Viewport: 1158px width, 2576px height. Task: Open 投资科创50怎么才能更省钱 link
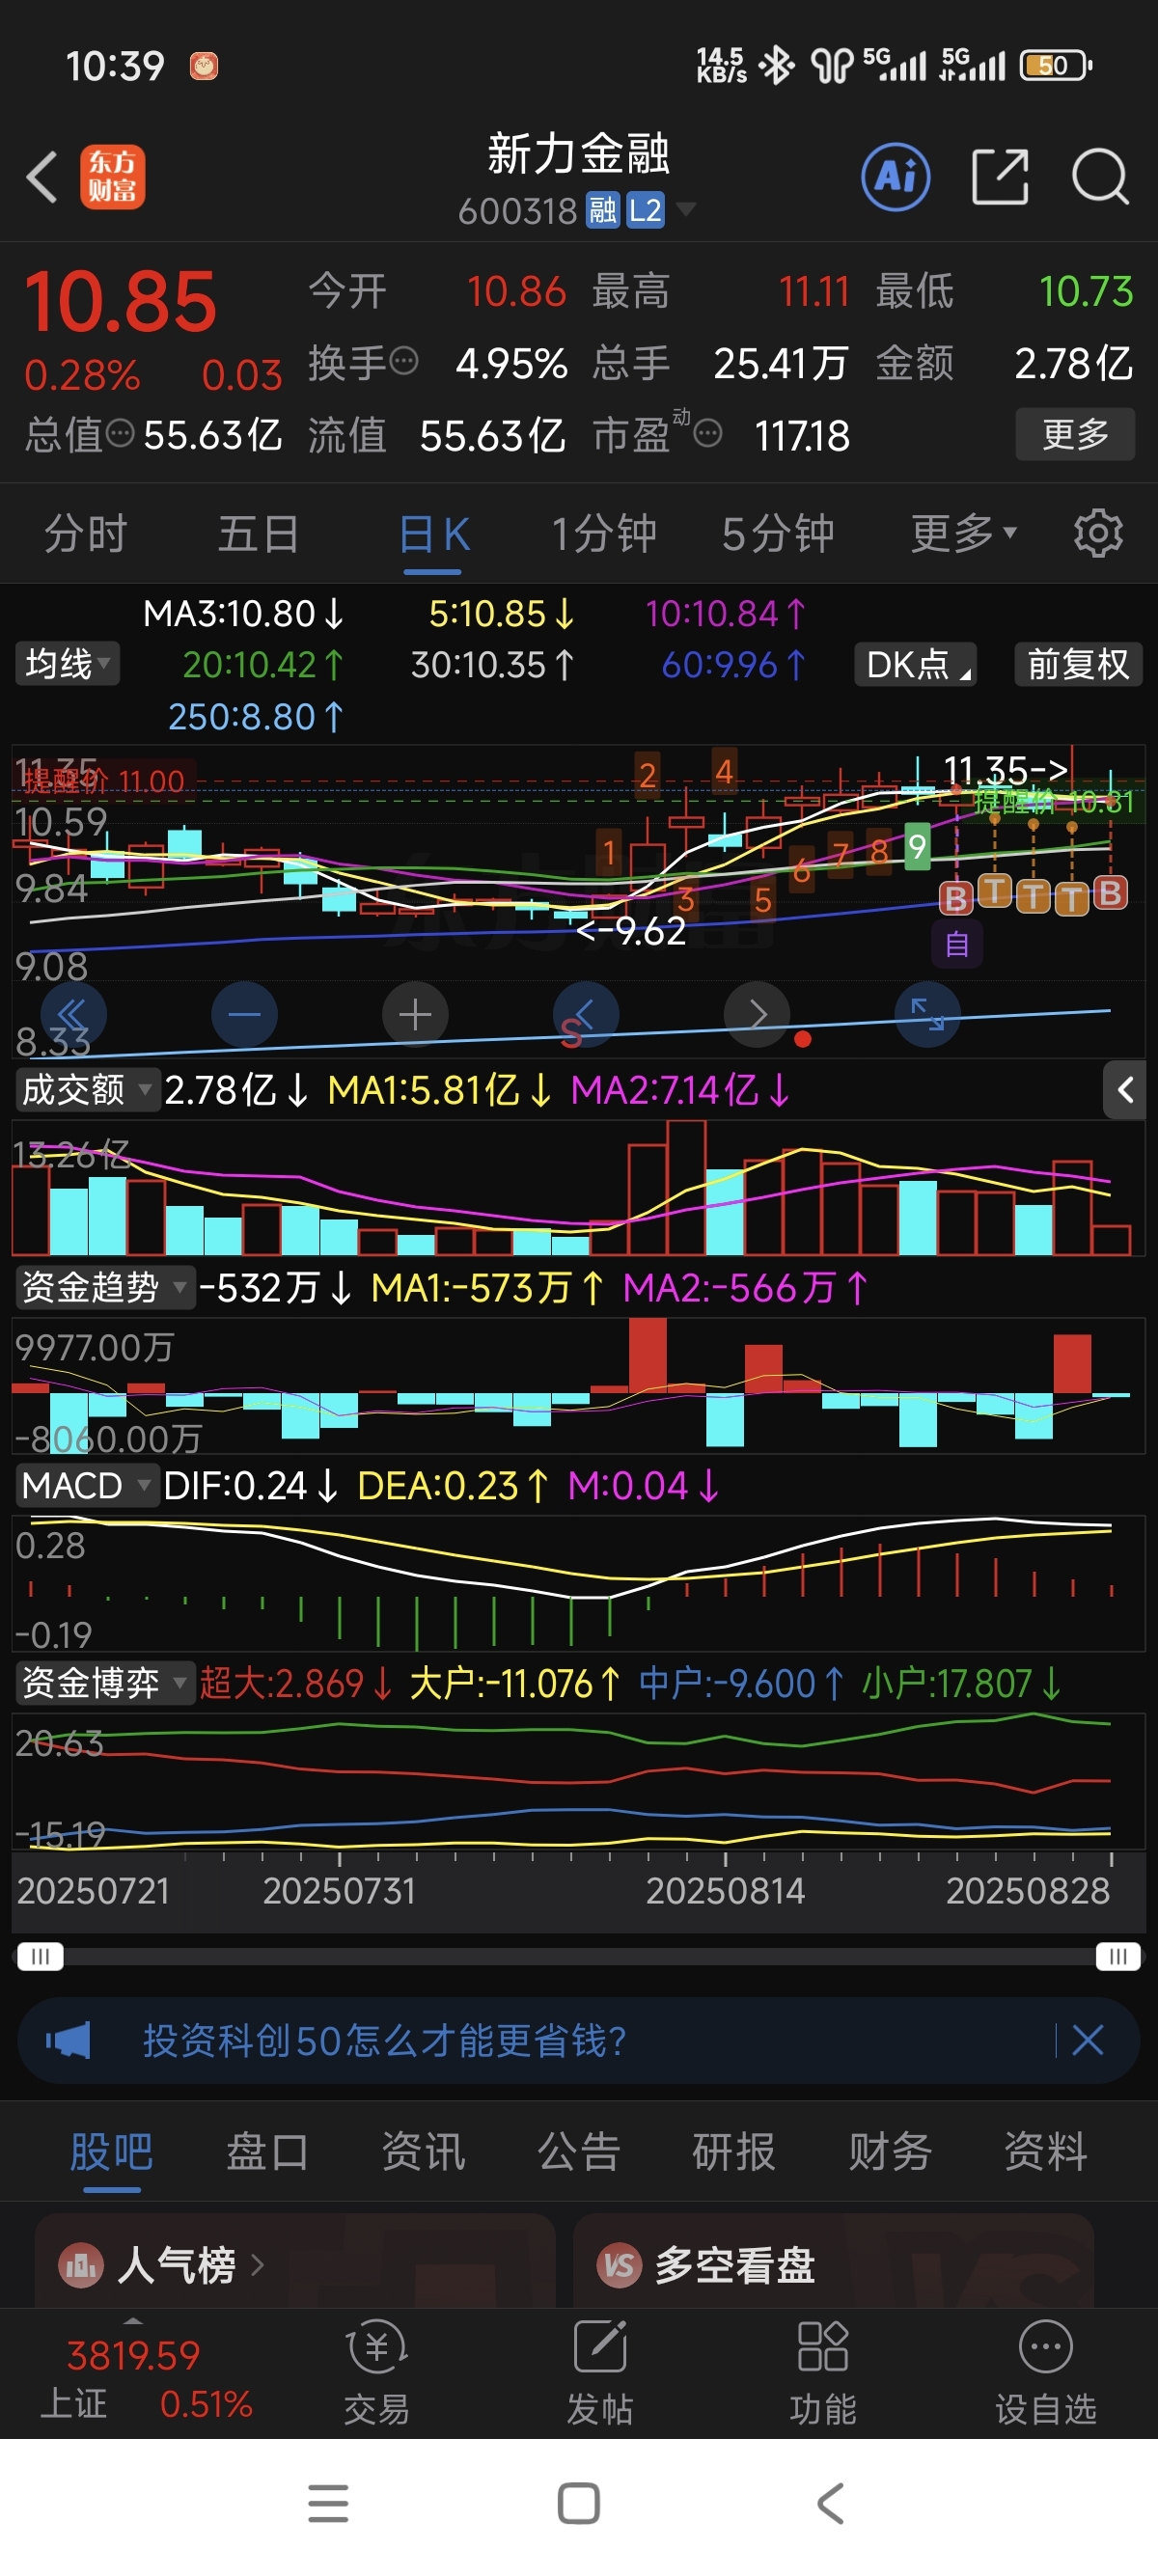(x=385, y=2040)
